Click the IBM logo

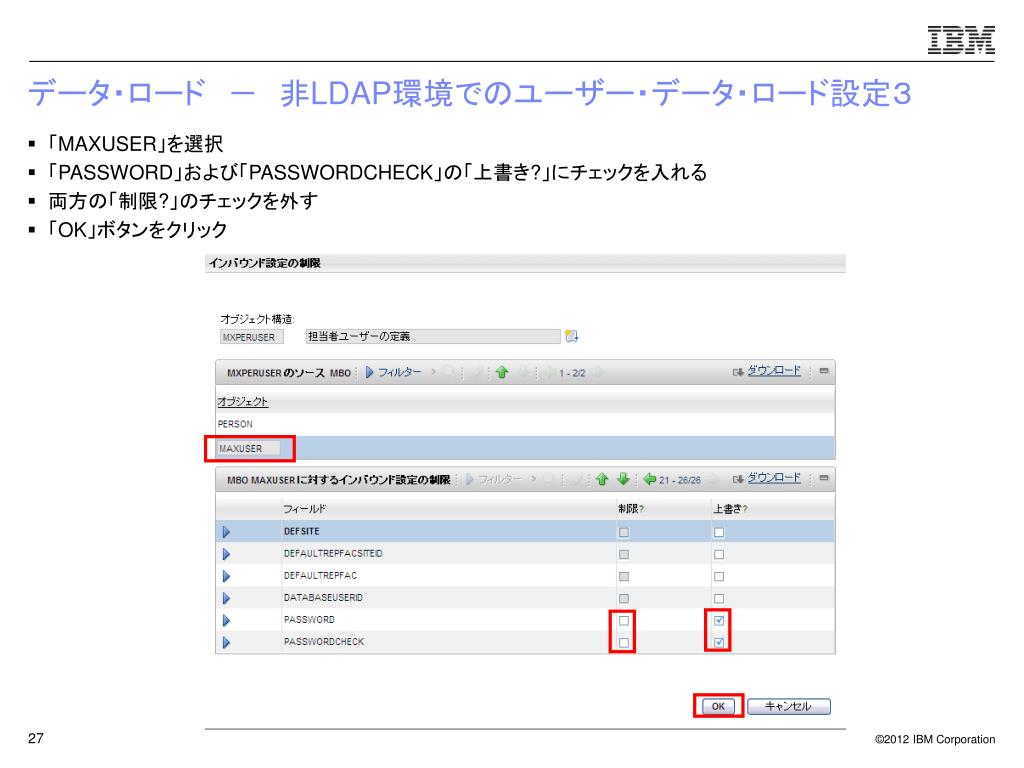point(961,40)
